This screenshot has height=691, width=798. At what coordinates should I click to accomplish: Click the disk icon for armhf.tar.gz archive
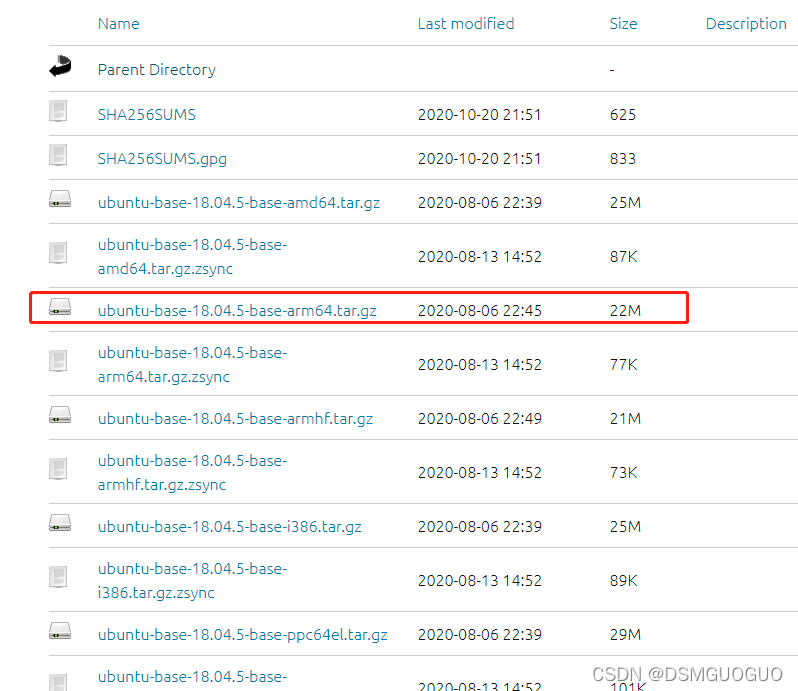(60, 415)
